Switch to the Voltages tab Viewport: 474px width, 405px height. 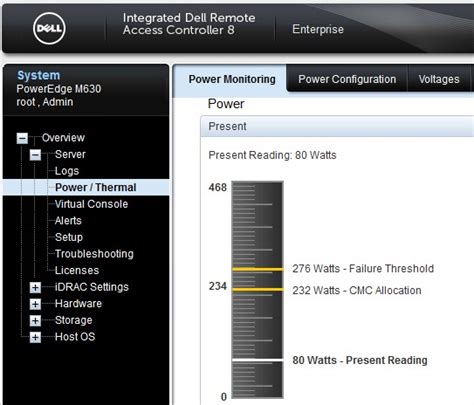pyautogui.click(x=439, y=79)
